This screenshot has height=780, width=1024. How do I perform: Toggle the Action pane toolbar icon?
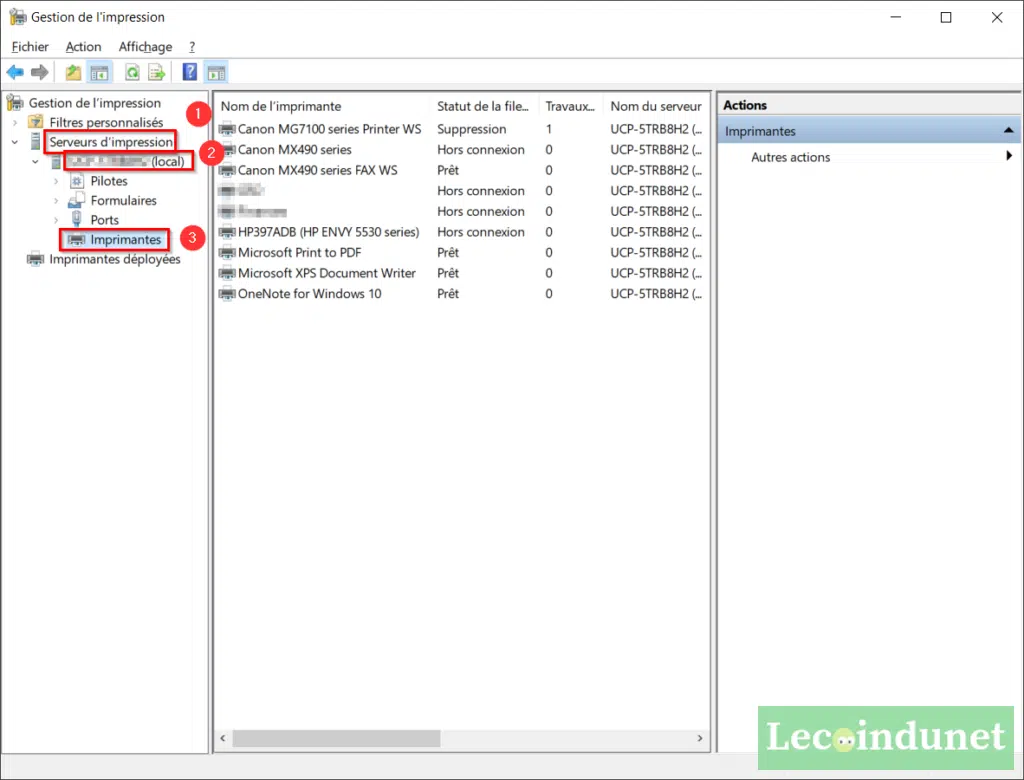[x=216, y=73]
